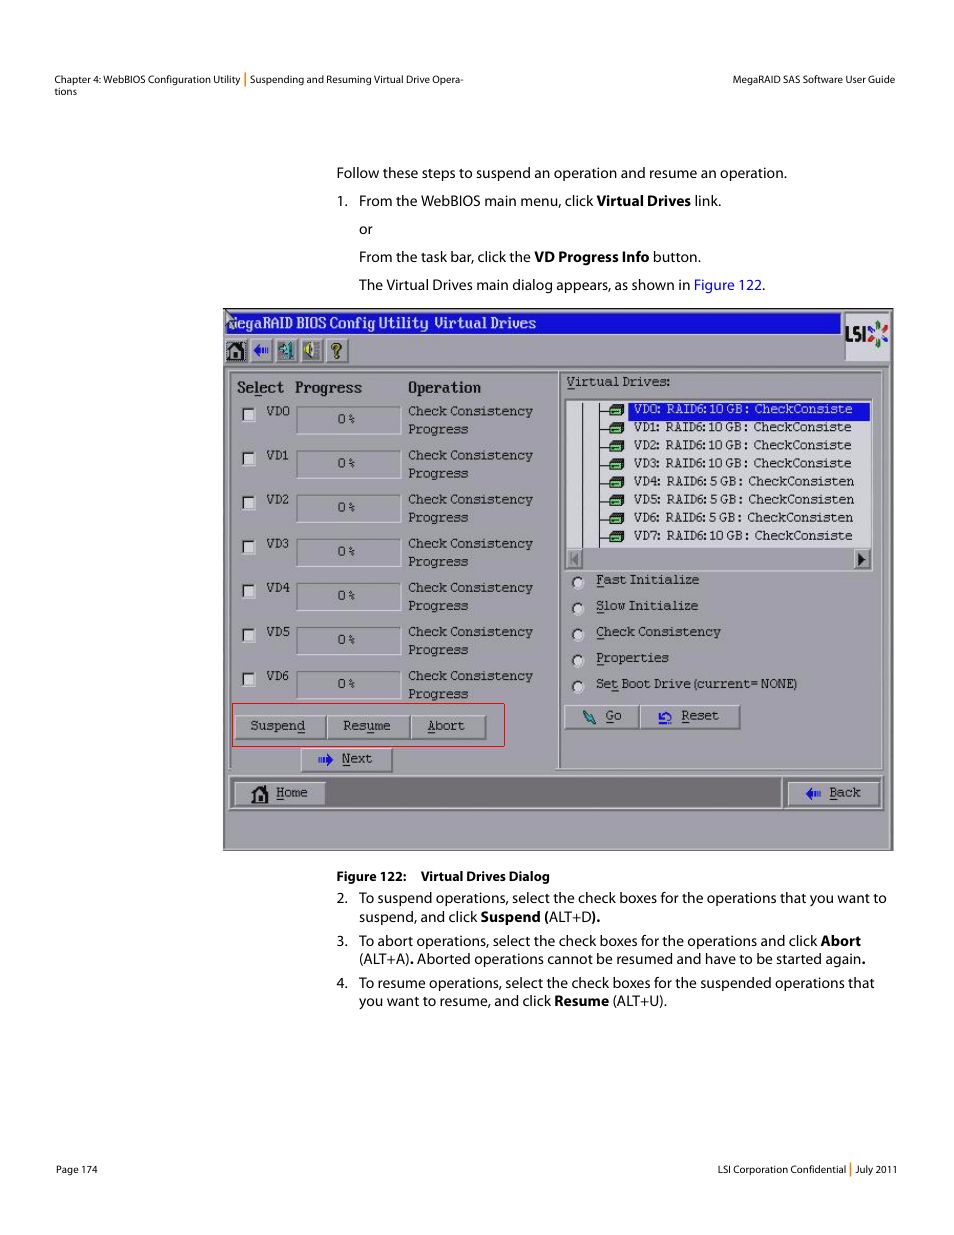Select VD5 RAID6 5 GB in the list
The image size is (954, 1235).
click(x=743, y=500)
